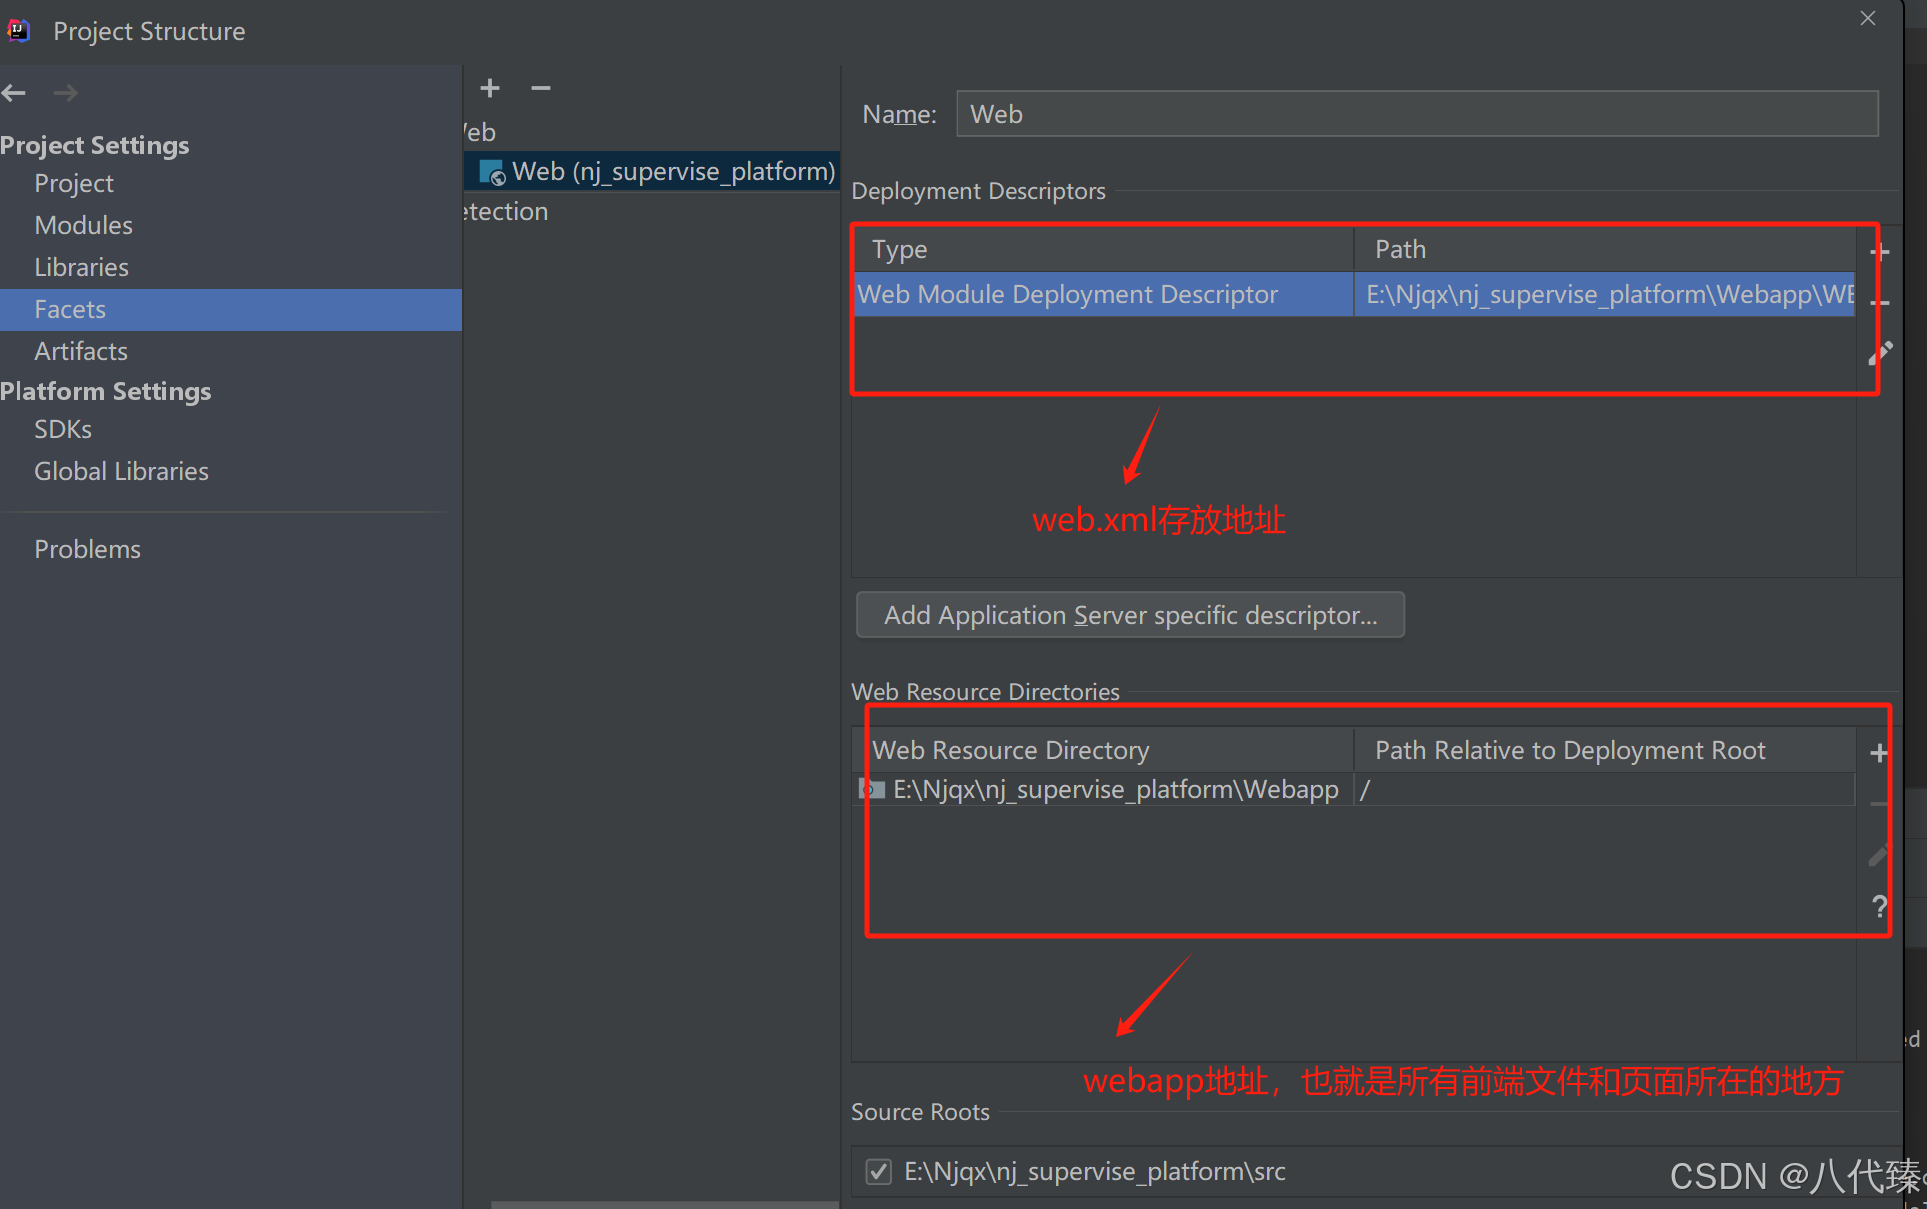This screenshot has width=1927, height=1209.
Task: Remove the selected deployment descriptor
Action: 1880,303
